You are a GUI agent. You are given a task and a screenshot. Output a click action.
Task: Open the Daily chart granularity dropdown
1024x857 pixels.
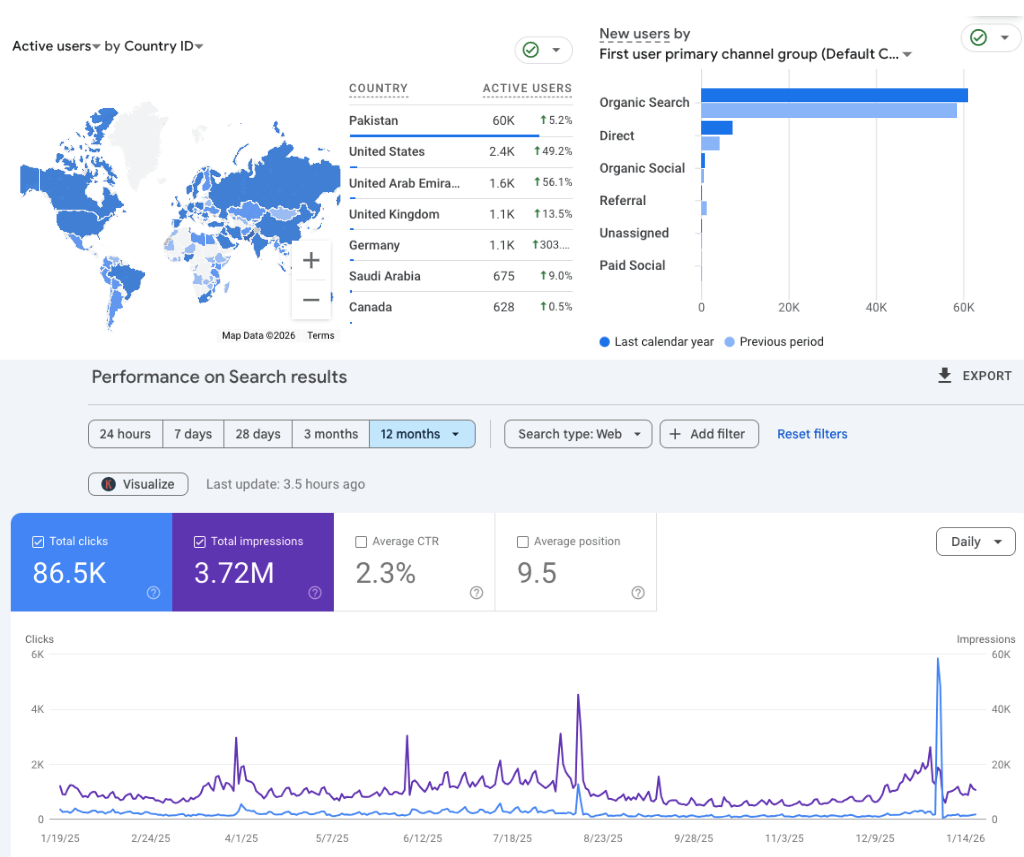pyautogui.click(x=975, y=540)
